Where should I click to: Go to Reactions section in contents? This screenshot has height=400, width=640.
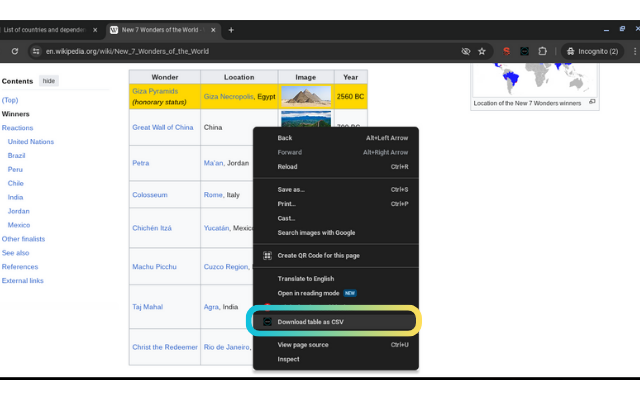click(x=17, y=128)
